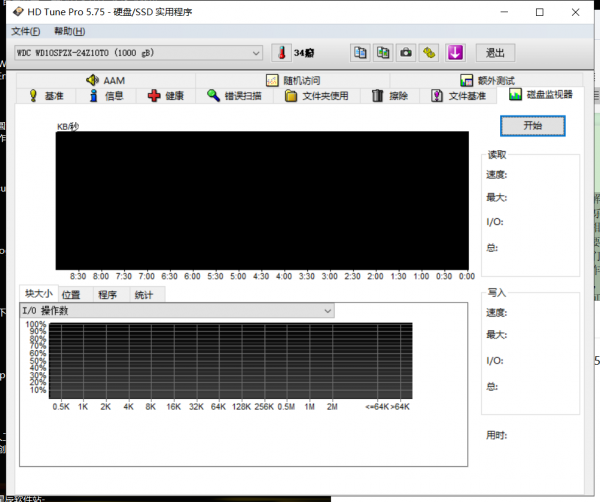The width and height of the screenshot is (600, 502).
Task: Click the 0:00 time axis label
Action: click(467, 276)
